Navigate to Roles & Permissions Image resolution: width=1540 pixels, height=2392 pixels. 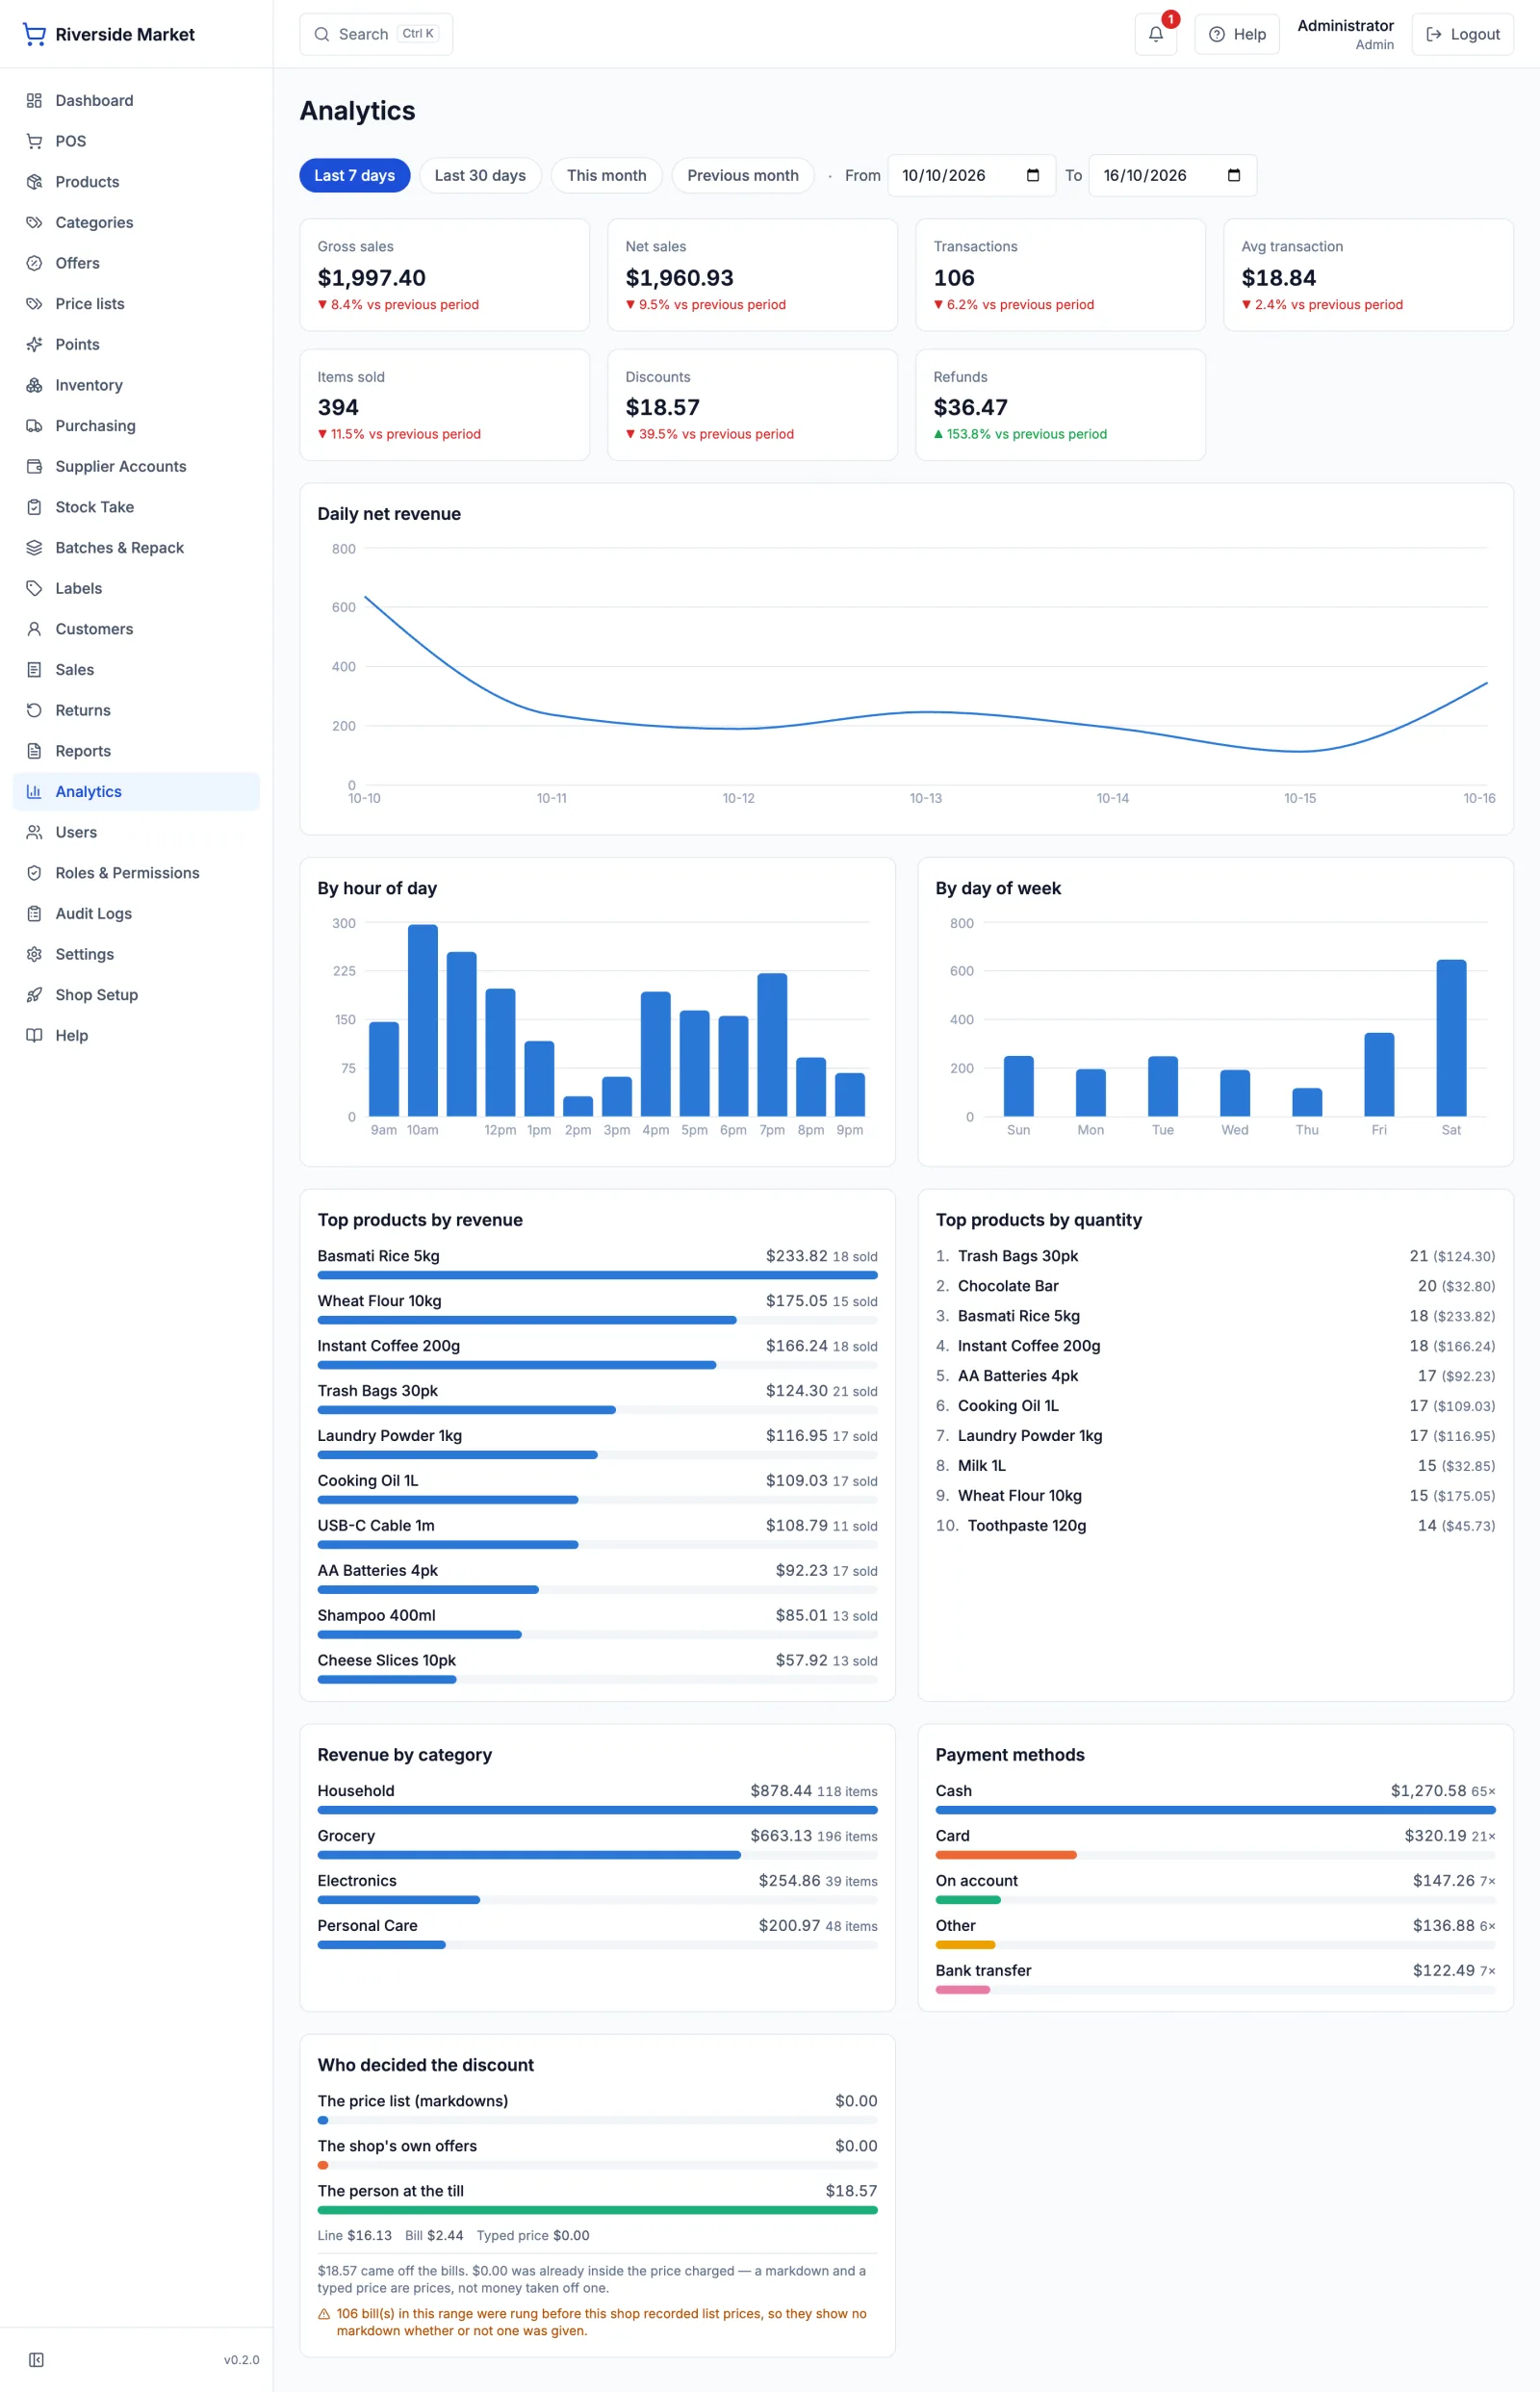136,873
